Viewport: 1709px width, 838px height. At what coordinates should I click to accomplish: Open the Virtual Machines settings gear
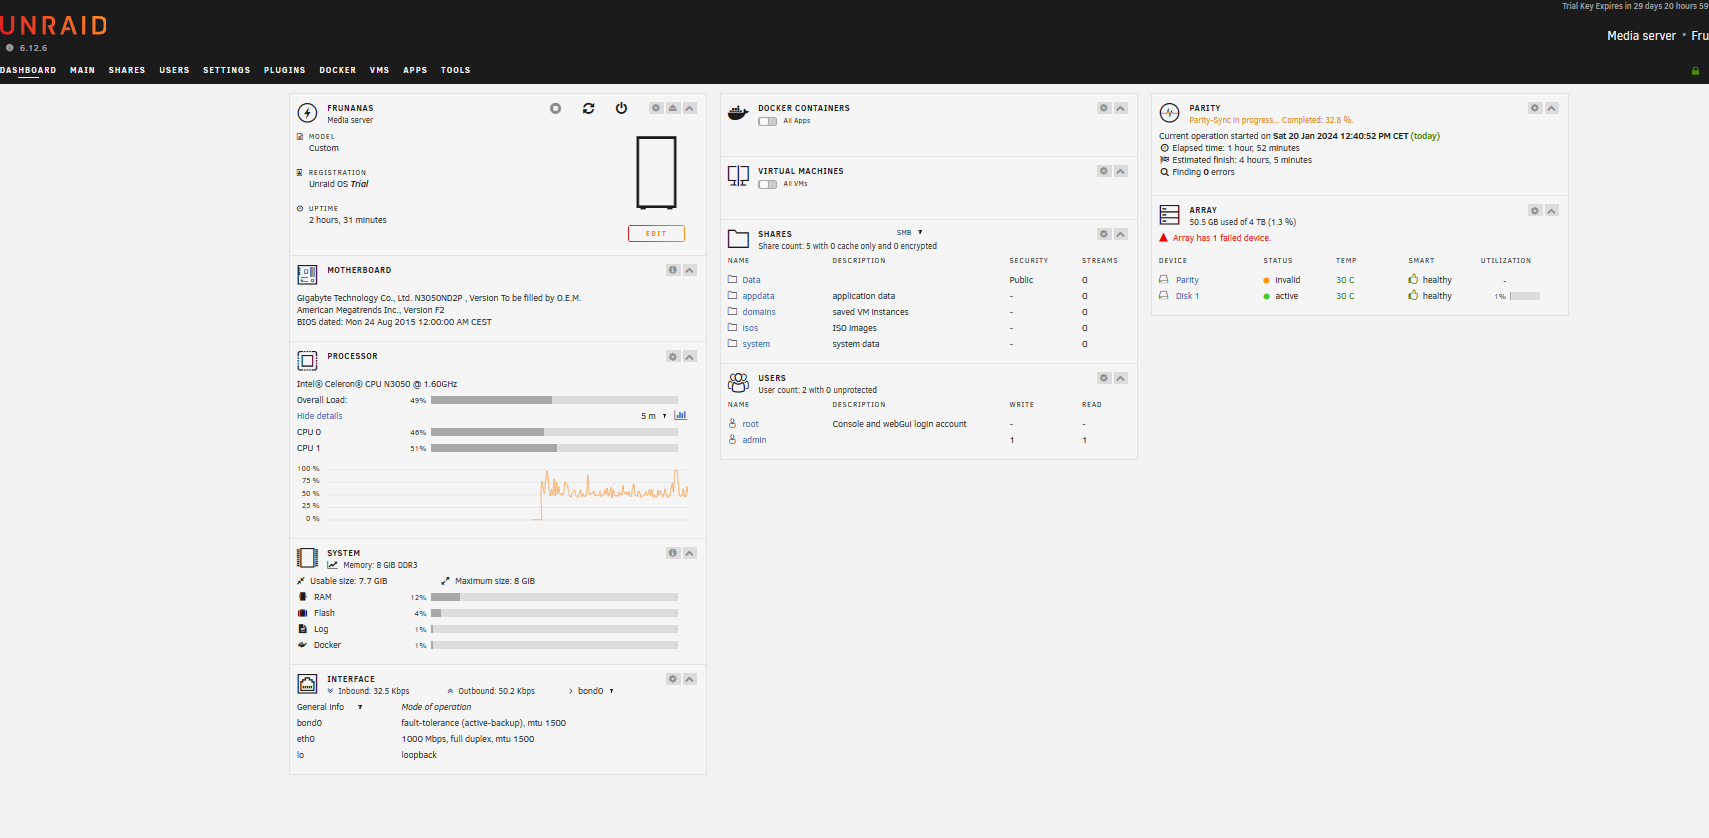(x=1104, y=171)
